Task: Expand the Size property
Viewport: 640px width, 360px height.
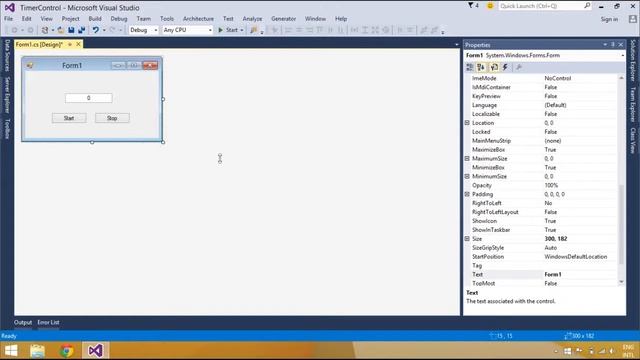Action: point(467,239)
